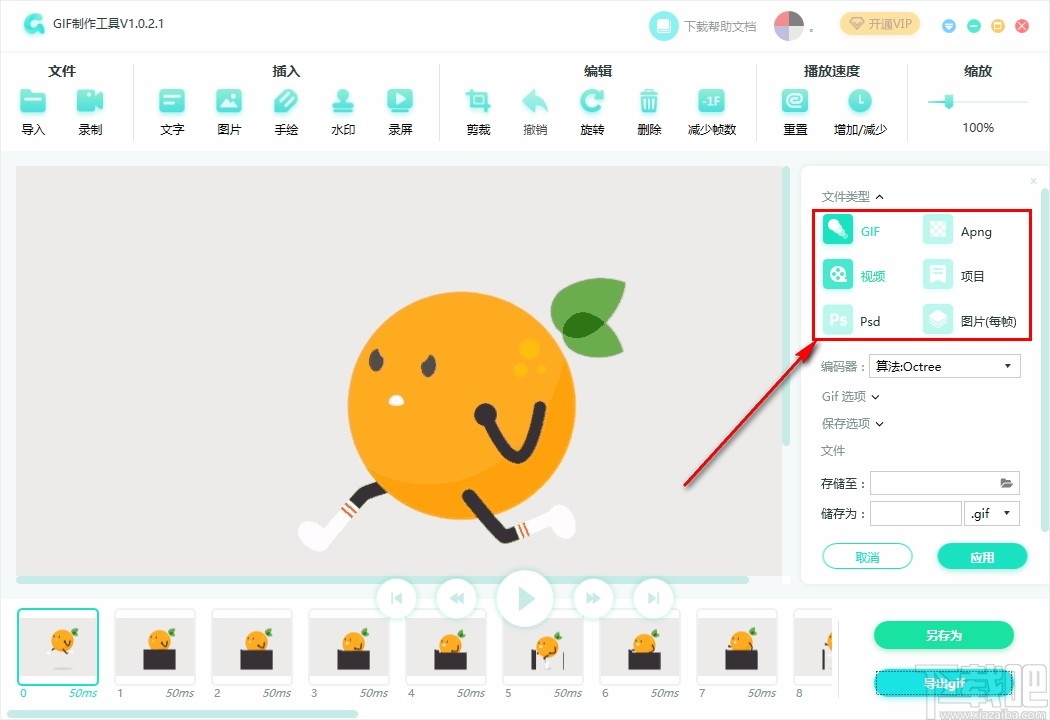The height and width of the screenshot is (720, 1050).
Task: Select the 剪裁 crop tool
Action: tap(478, 100)
